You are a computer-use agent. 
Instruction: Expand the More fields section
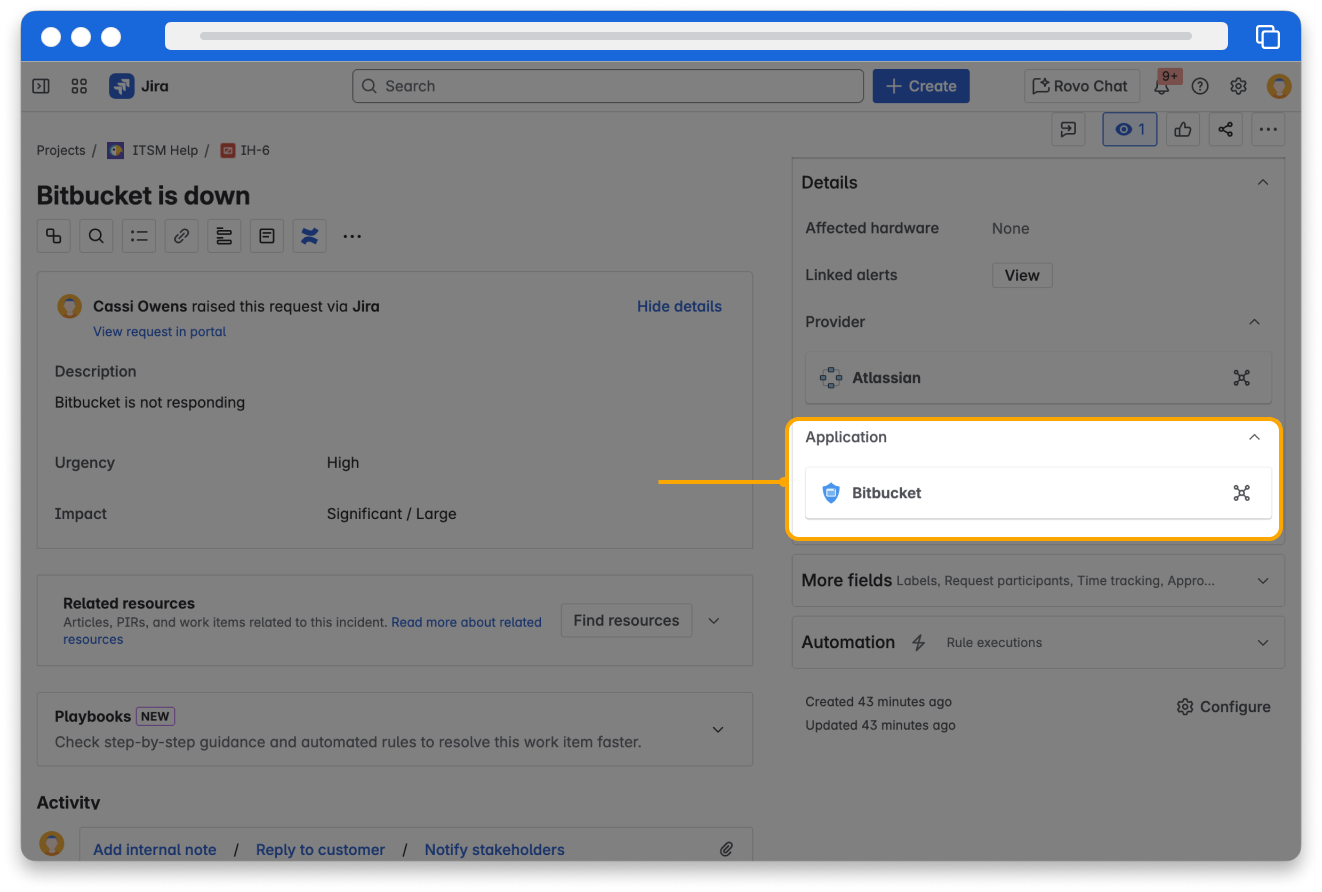1263,581
